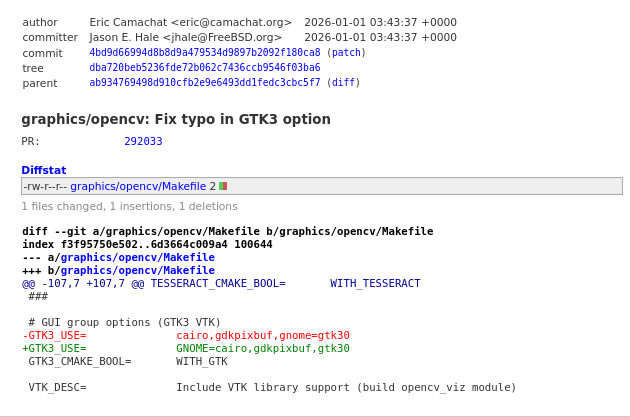
Task: Click the '# GUI group options' comment line
Action: click(125, 323)
